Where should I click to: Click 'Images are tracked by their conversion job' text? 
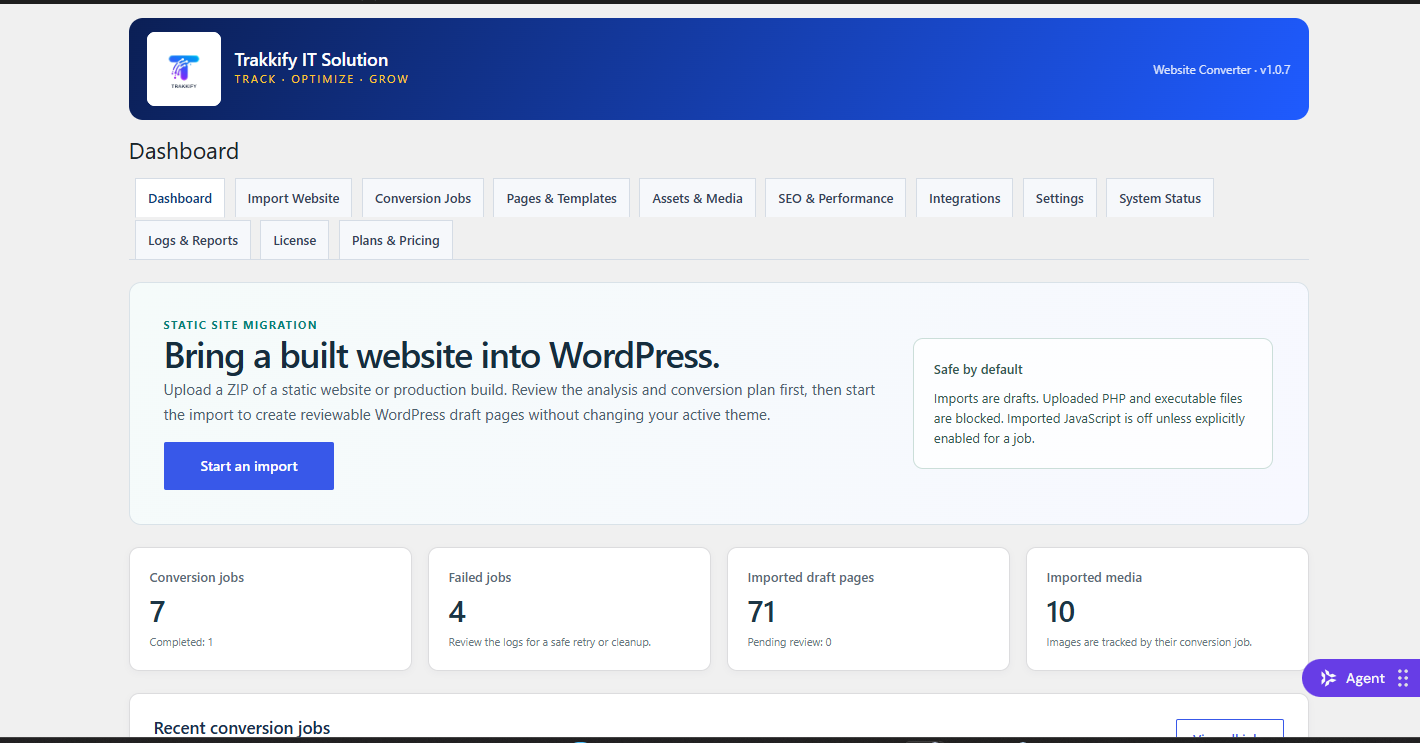1149,642
